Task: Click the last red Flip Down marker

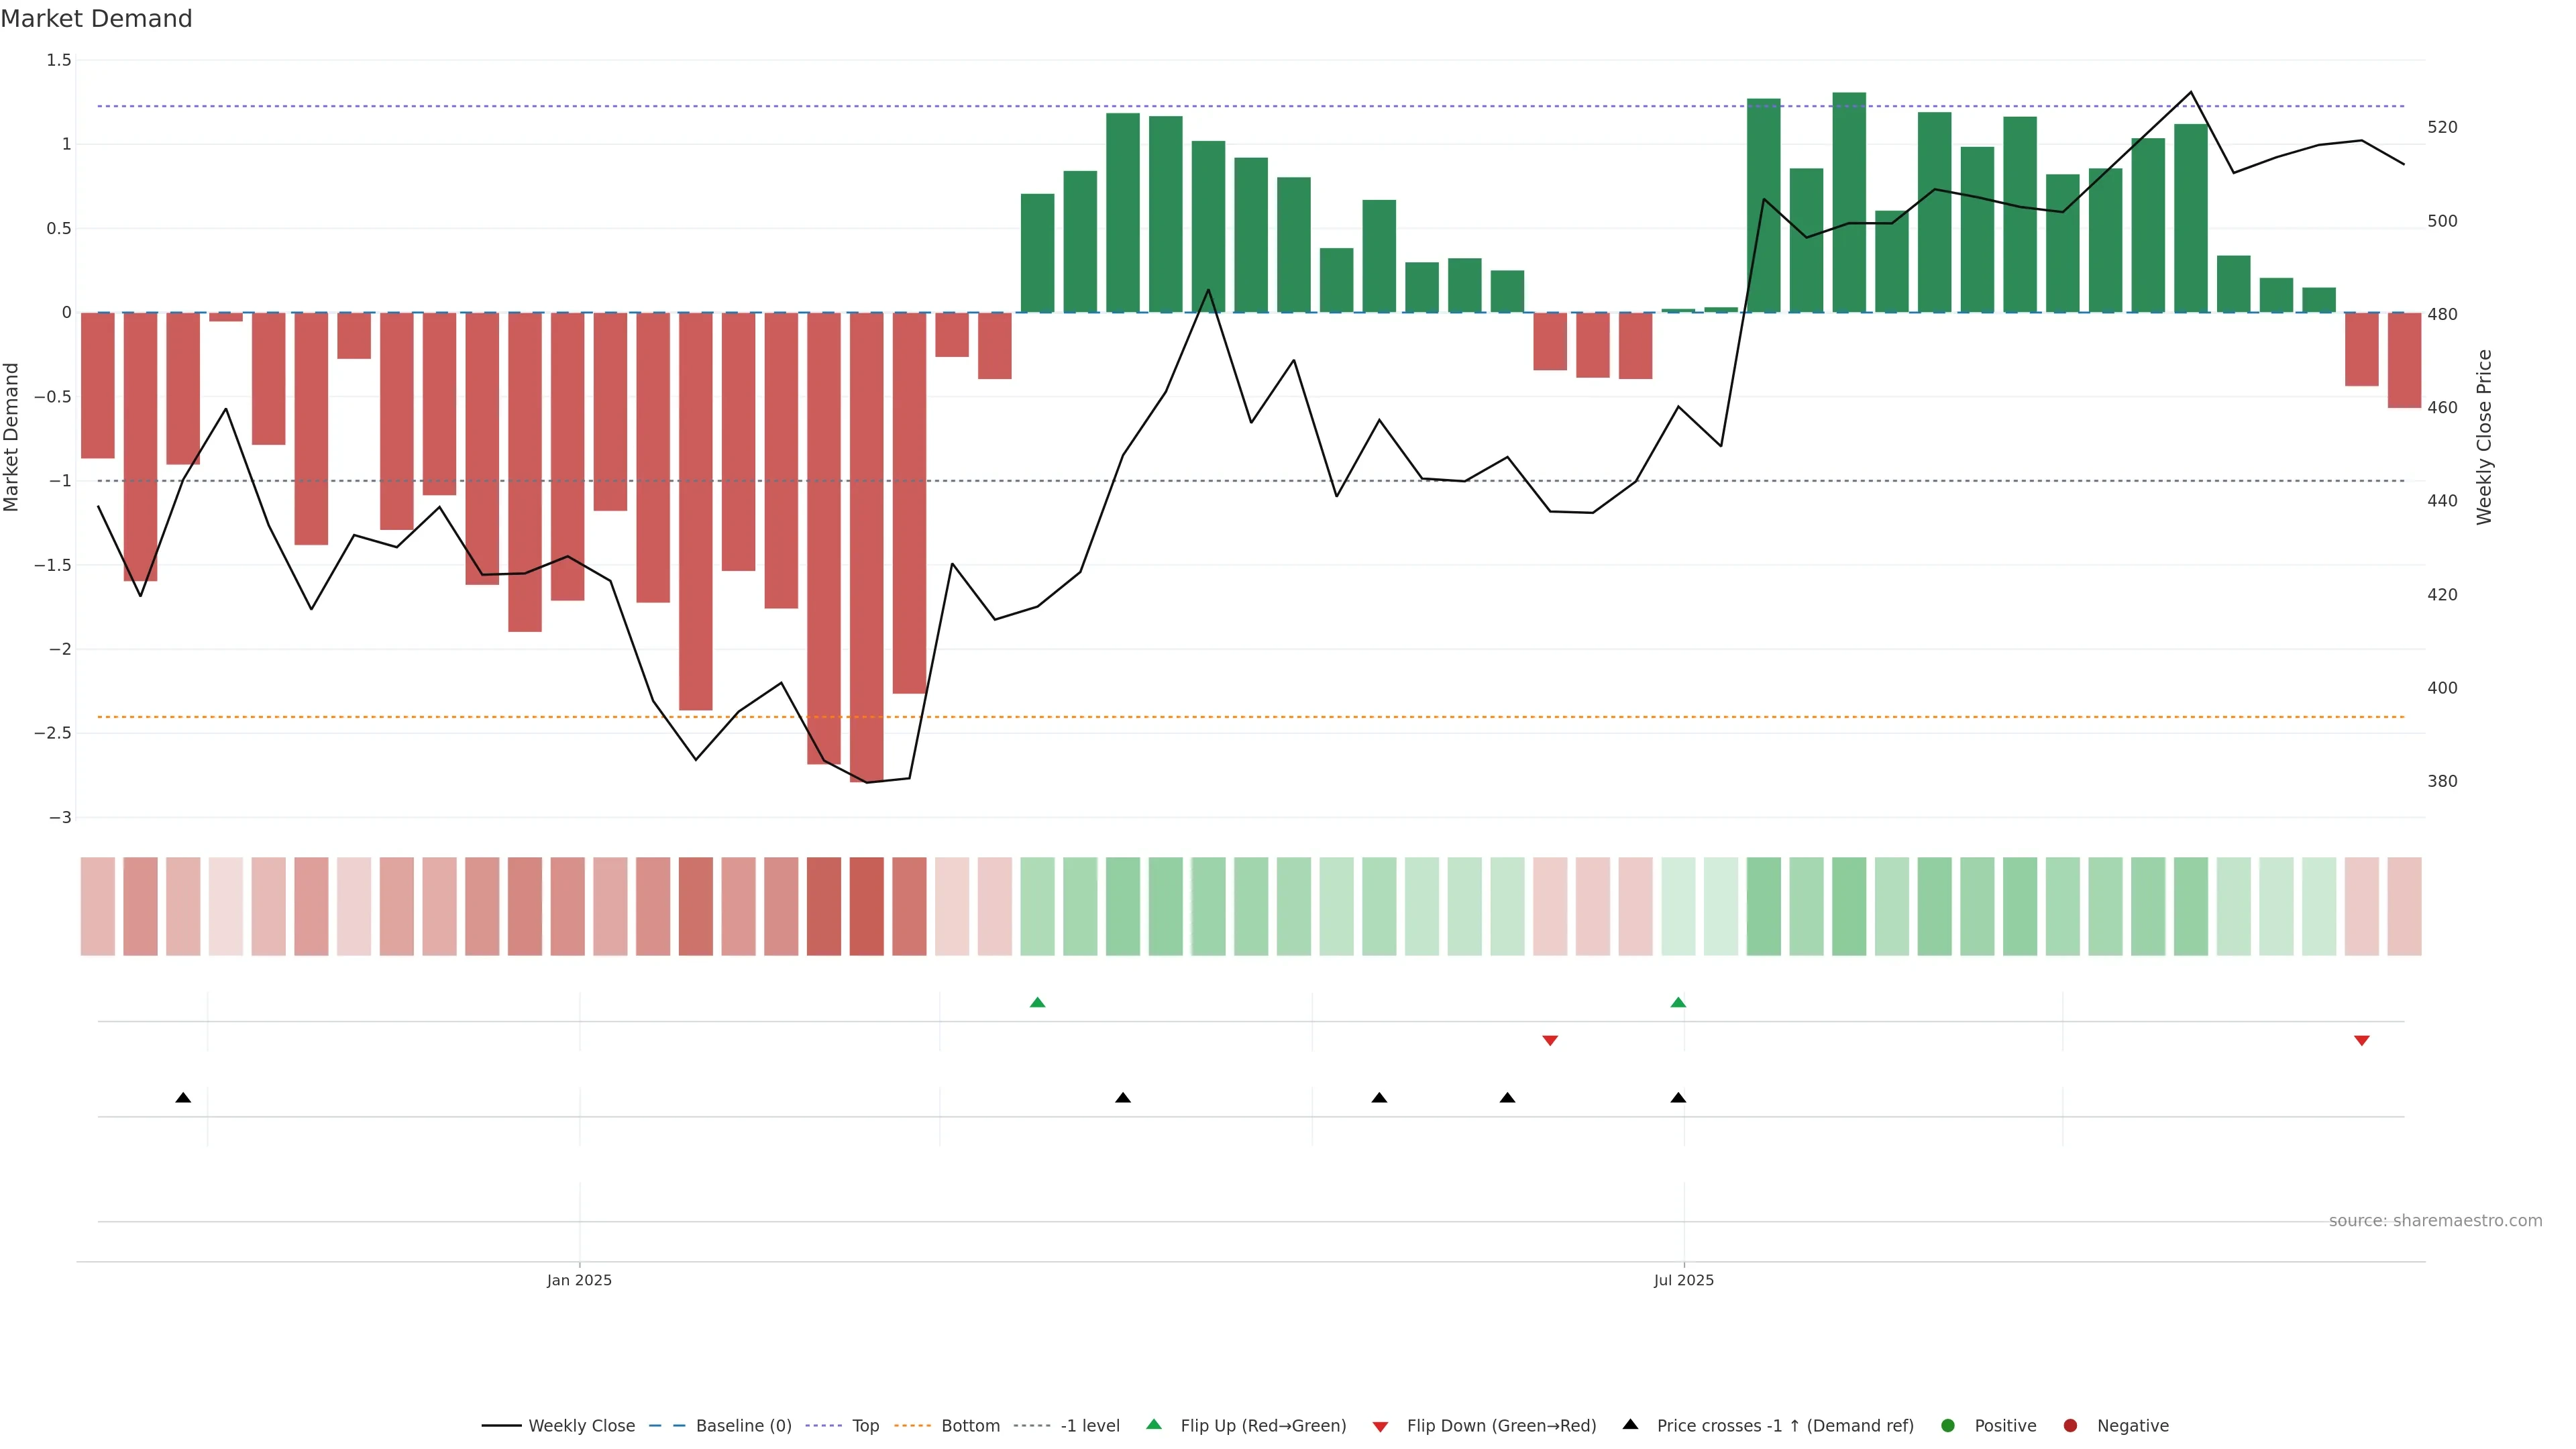Action: click(x=2362, y=1041)
